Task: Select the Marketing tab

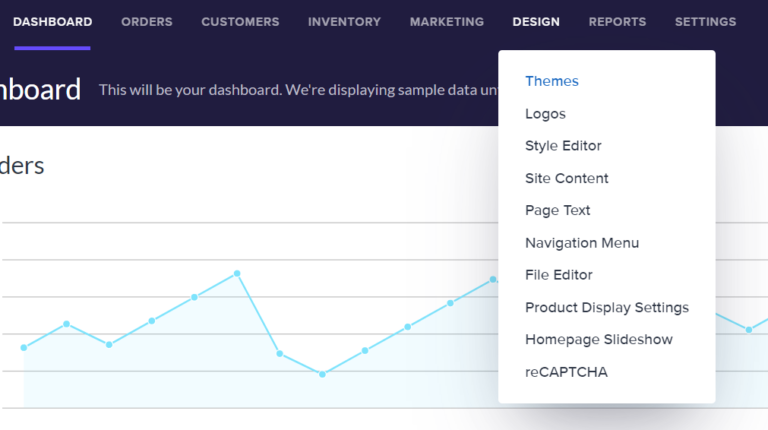Action: pos(446,22)
